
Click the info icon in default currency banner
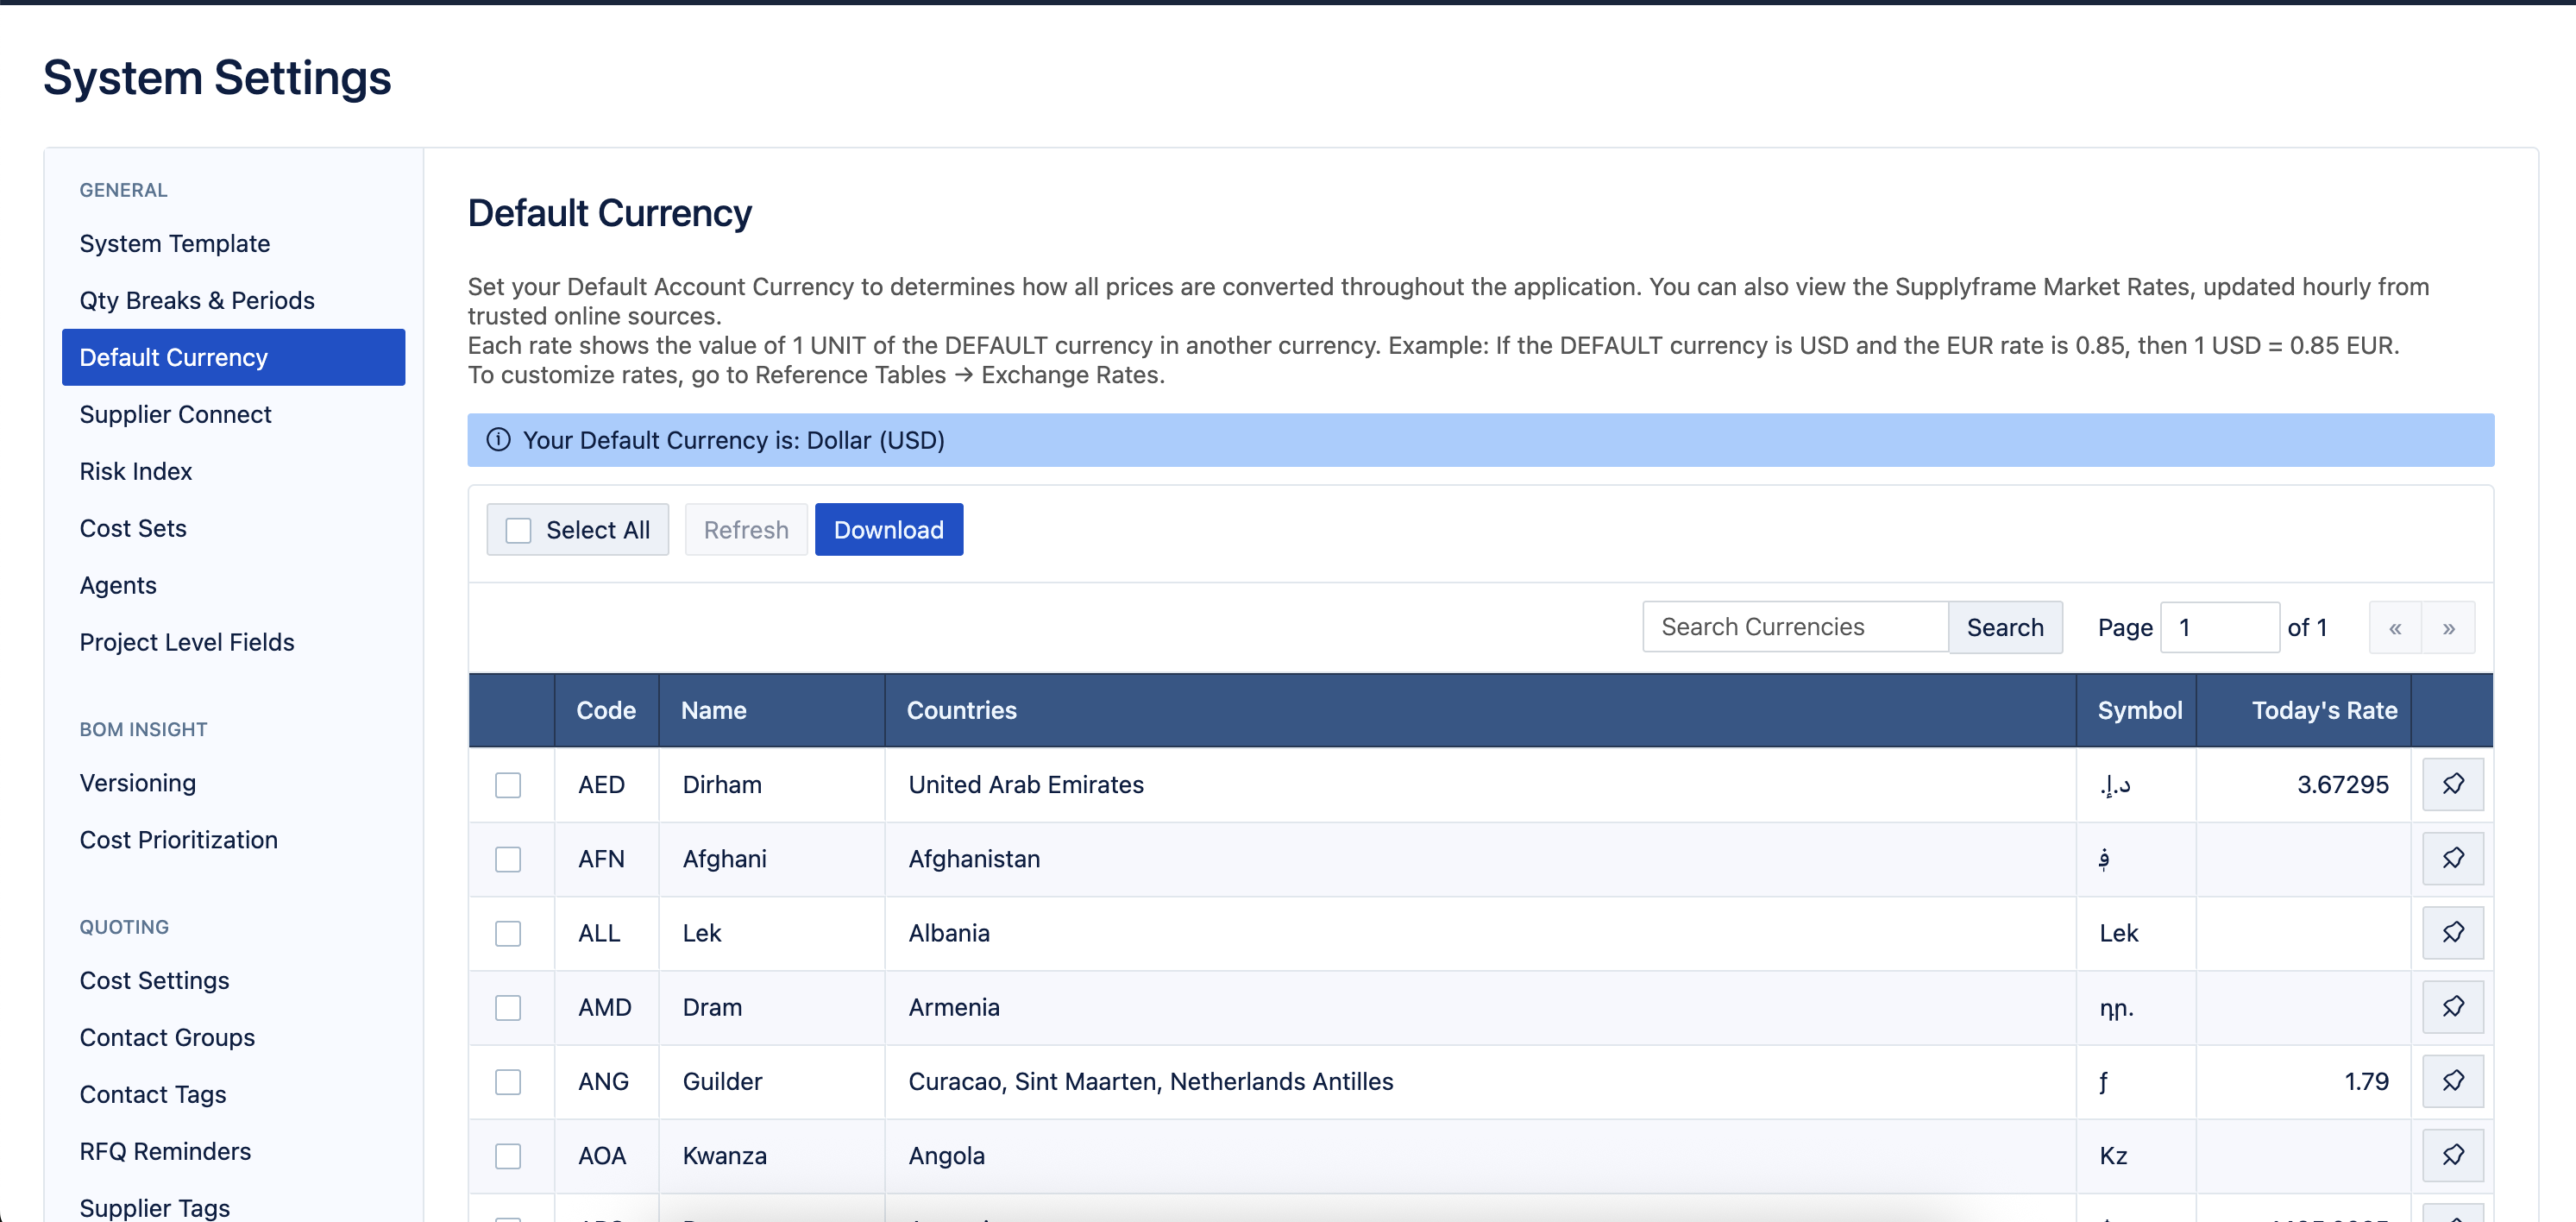[498, 440]
